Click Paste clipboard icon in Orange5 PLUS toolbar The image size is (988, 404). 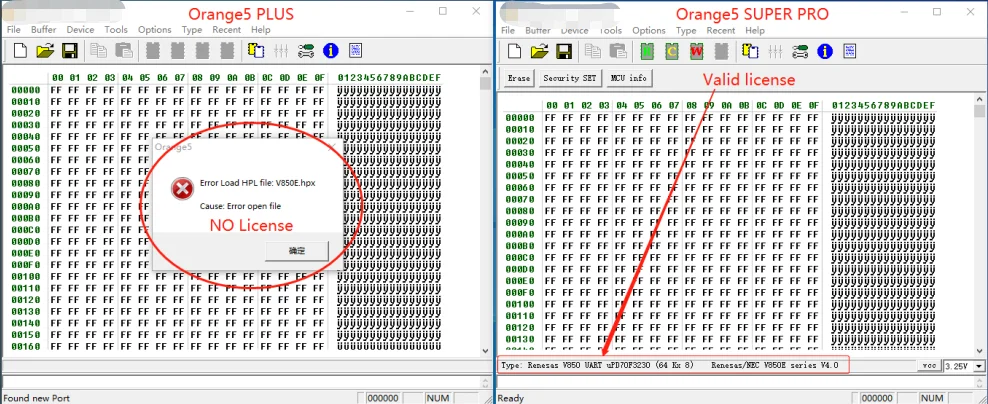click(124, 50)
